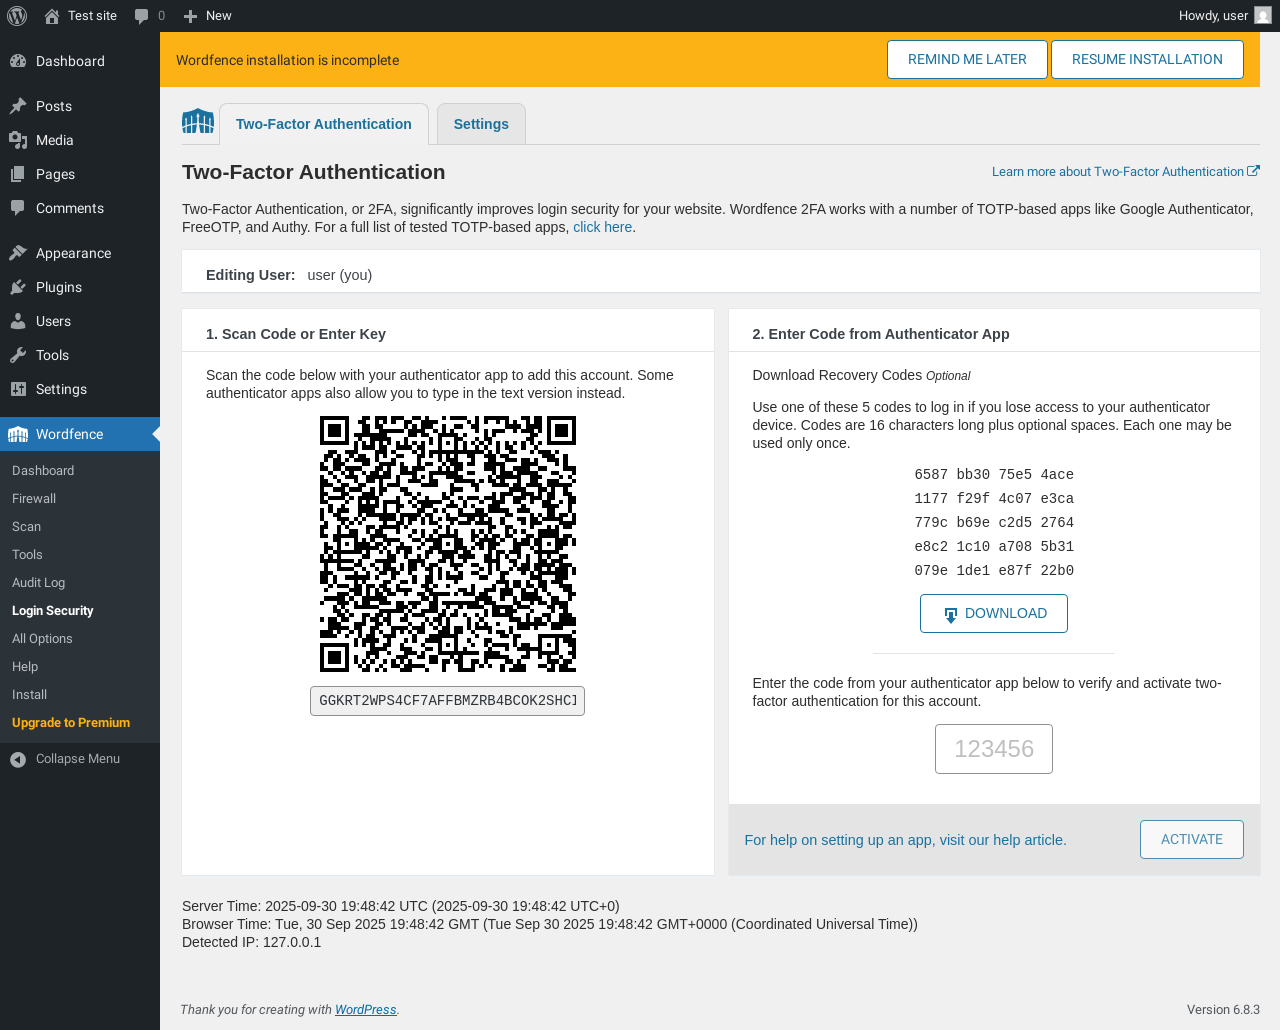Select the secret key text field
Screen dimensions: 1280x1030
[x=448, y=701]
